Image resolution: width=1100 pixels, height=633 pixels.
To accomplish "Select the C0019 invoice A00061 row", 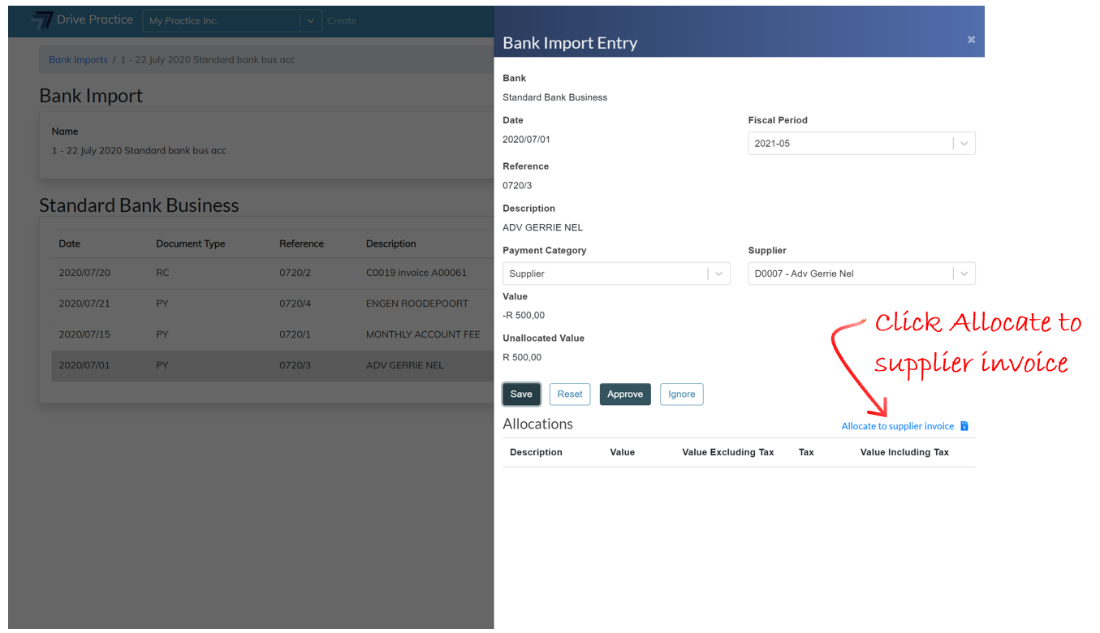I will [x=272, y=272].
